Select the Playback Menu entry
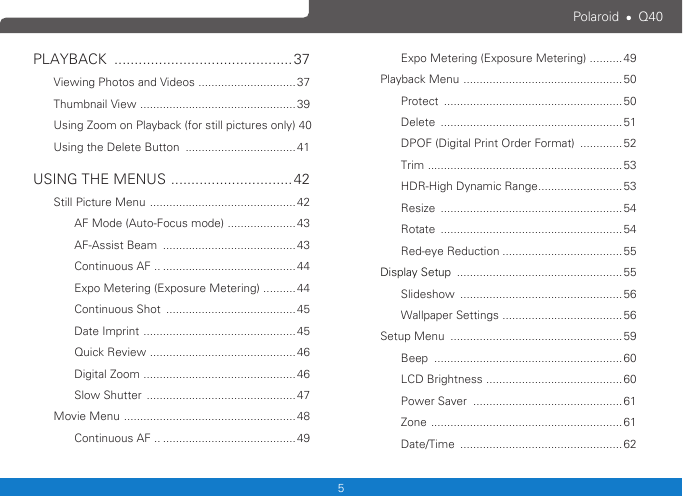The image size is (683, 497). click(508, 79)
